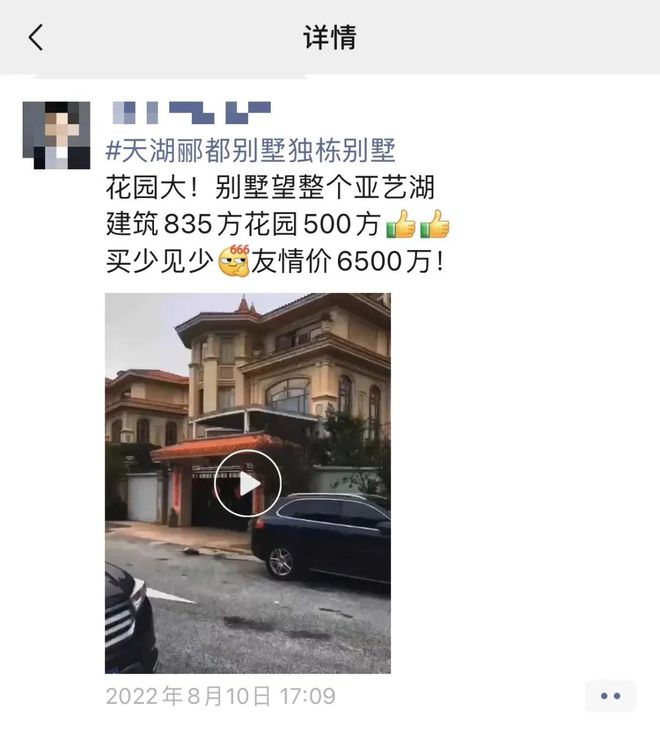Screen dimensions: 660x749
Task: Click the 666 smirking emoji
Action: 234,261
